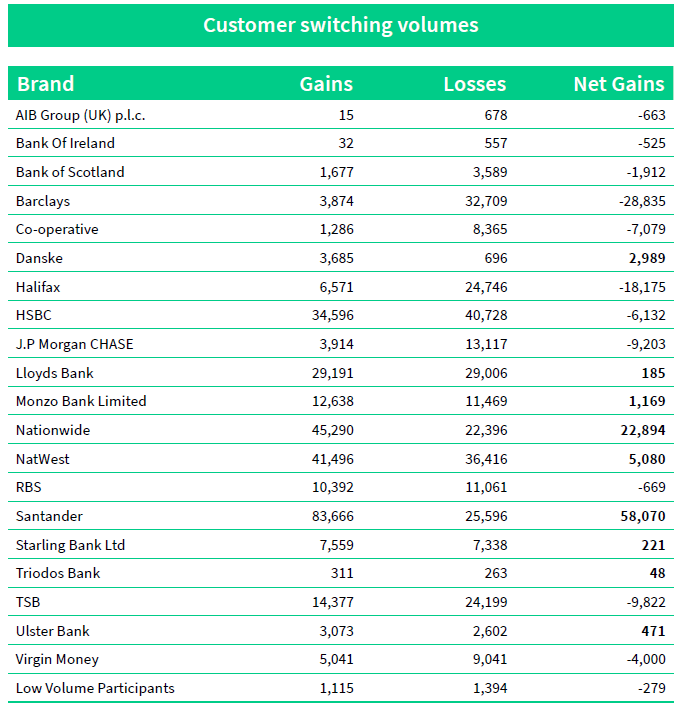
Task: Click the J.P Morgan CHASE brand name
Action: click(x=75, y=344)
